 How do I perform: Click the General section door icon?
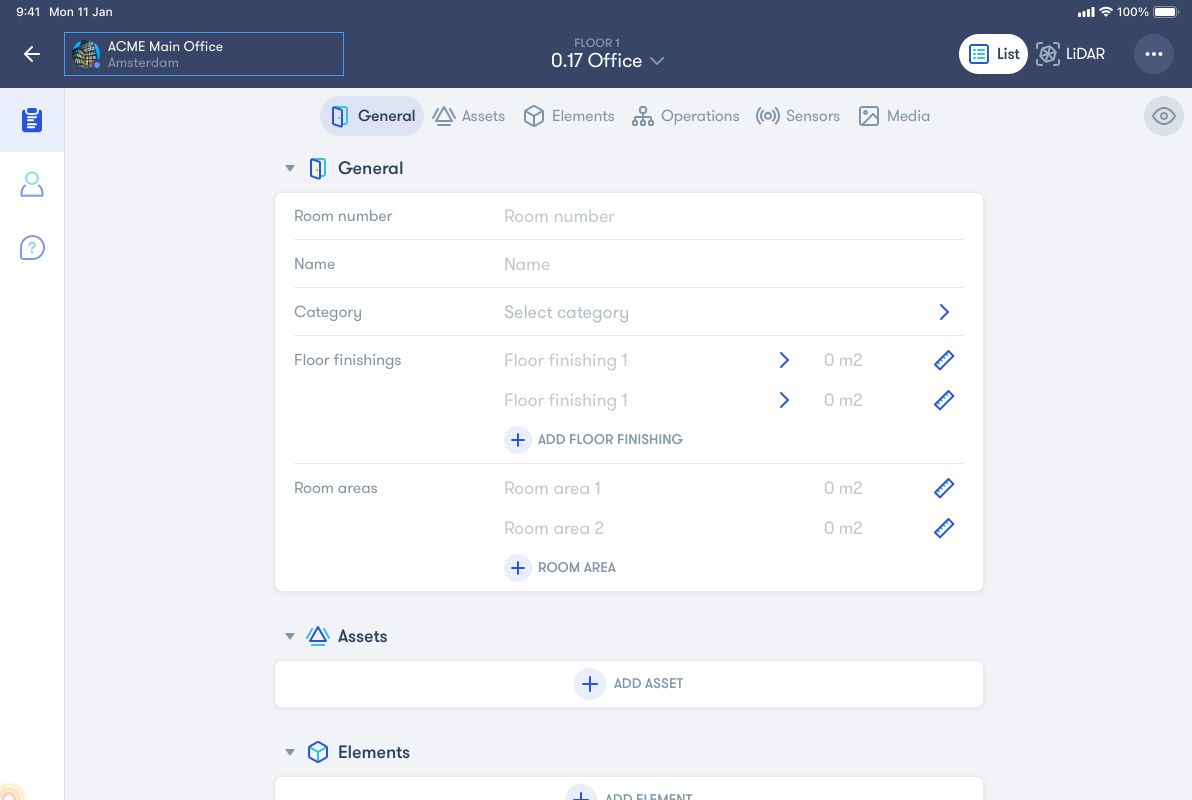[318, 168]
